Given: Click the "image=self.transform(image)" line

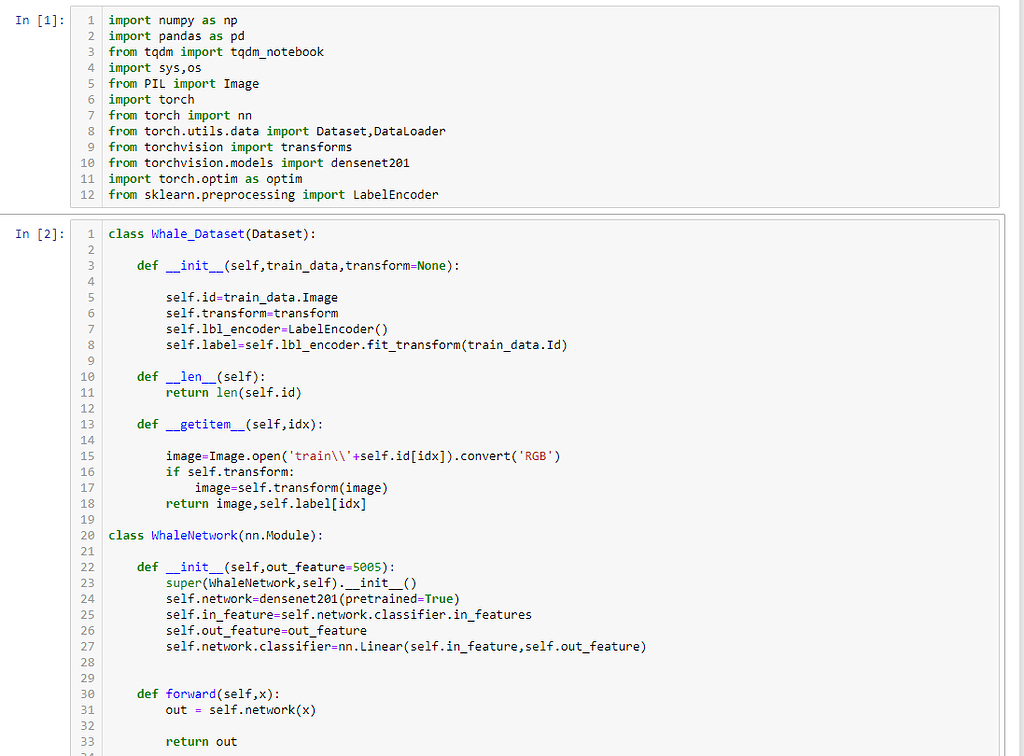Looking at the screenshot, I should click(x=291, y=488).
